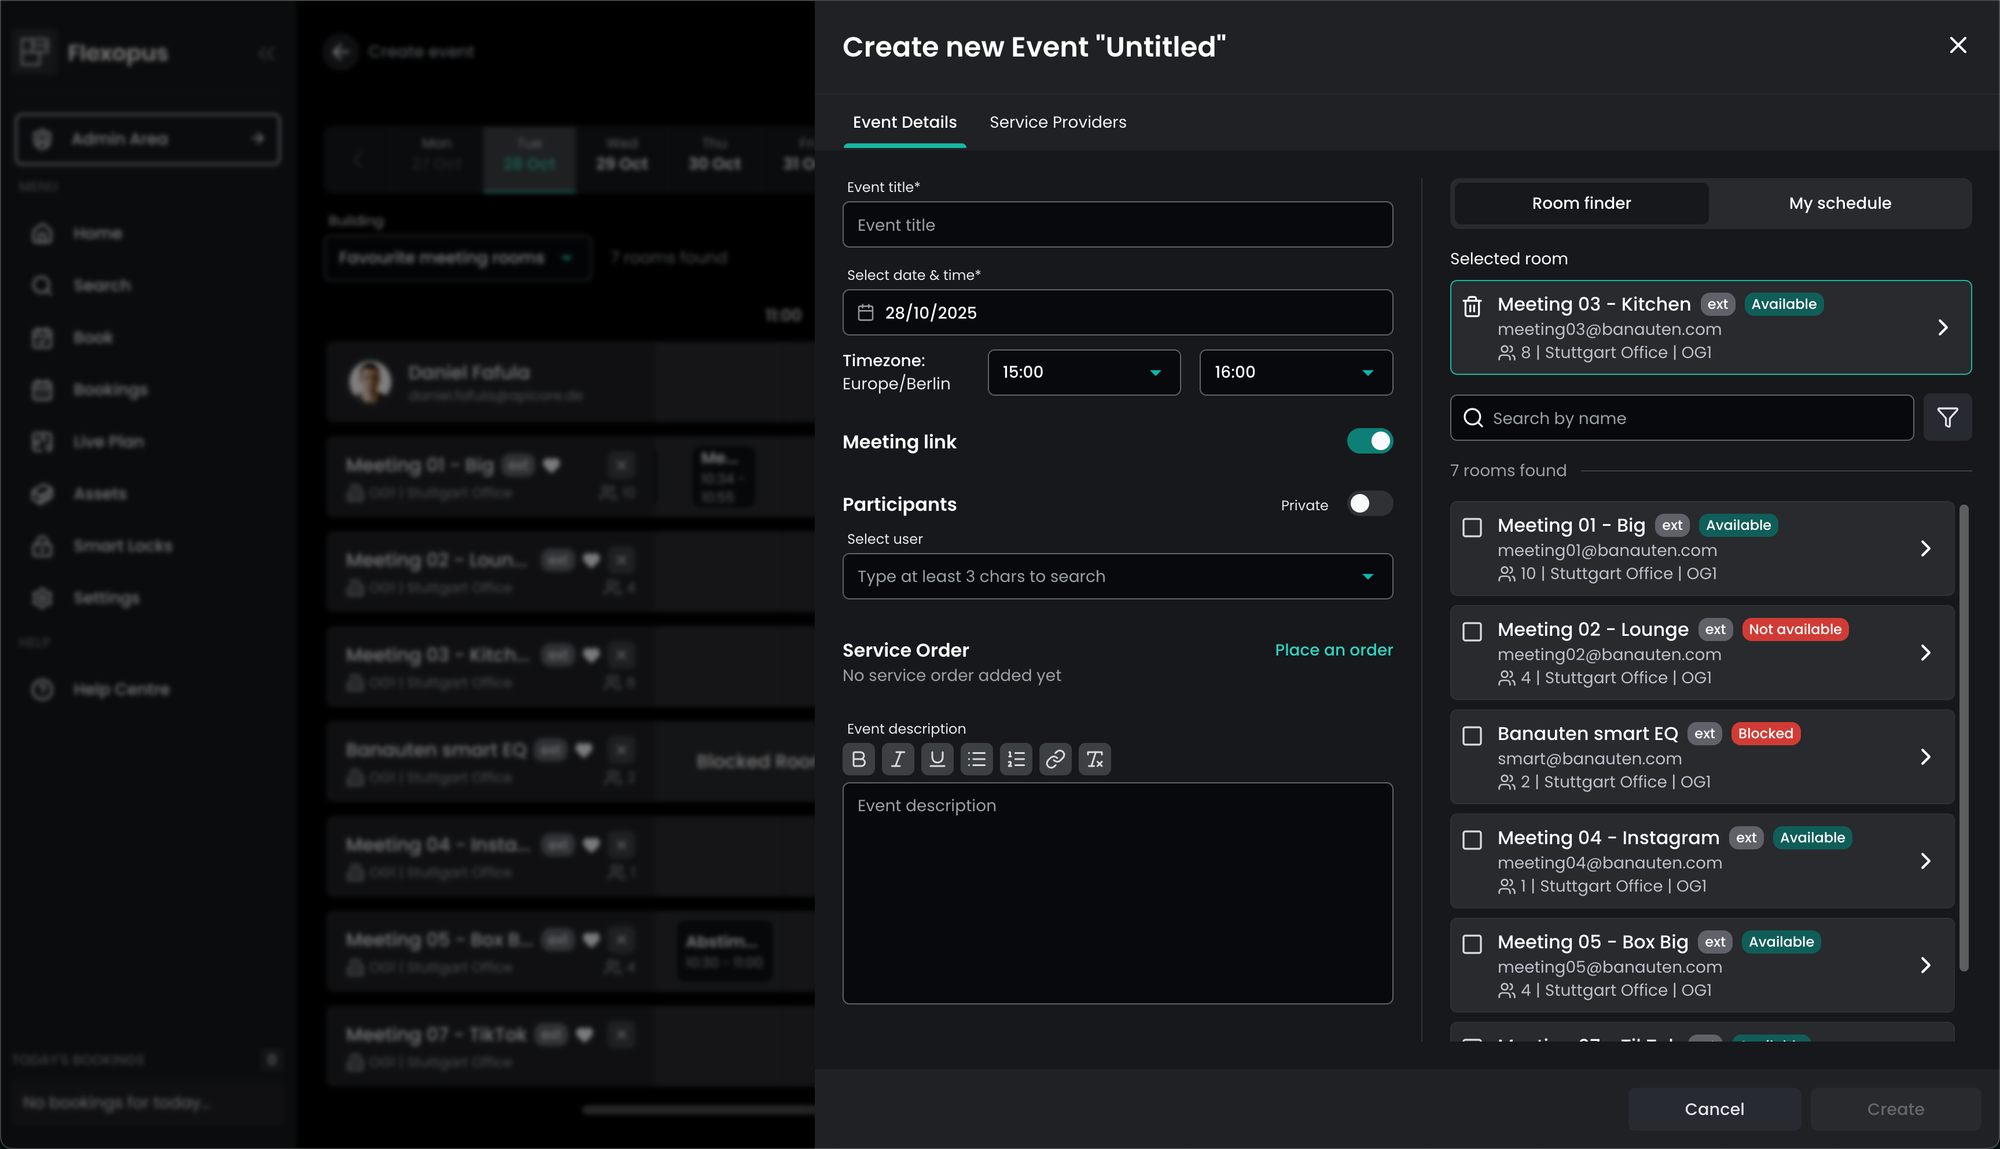Open the 15:00 start time dropdown

coord(1084,372)
